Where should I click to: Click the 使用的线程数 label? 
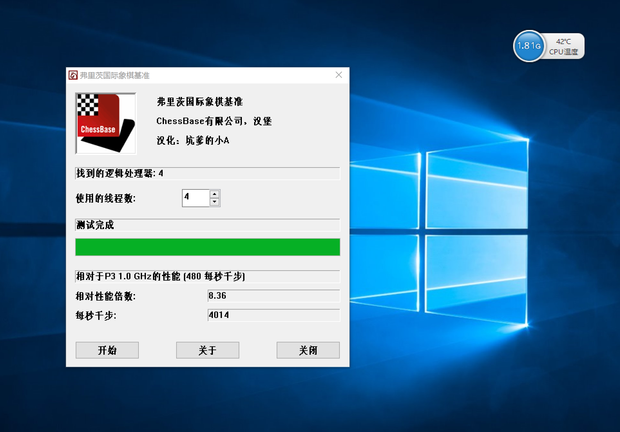pyautogui.click(x=106, y=198)
